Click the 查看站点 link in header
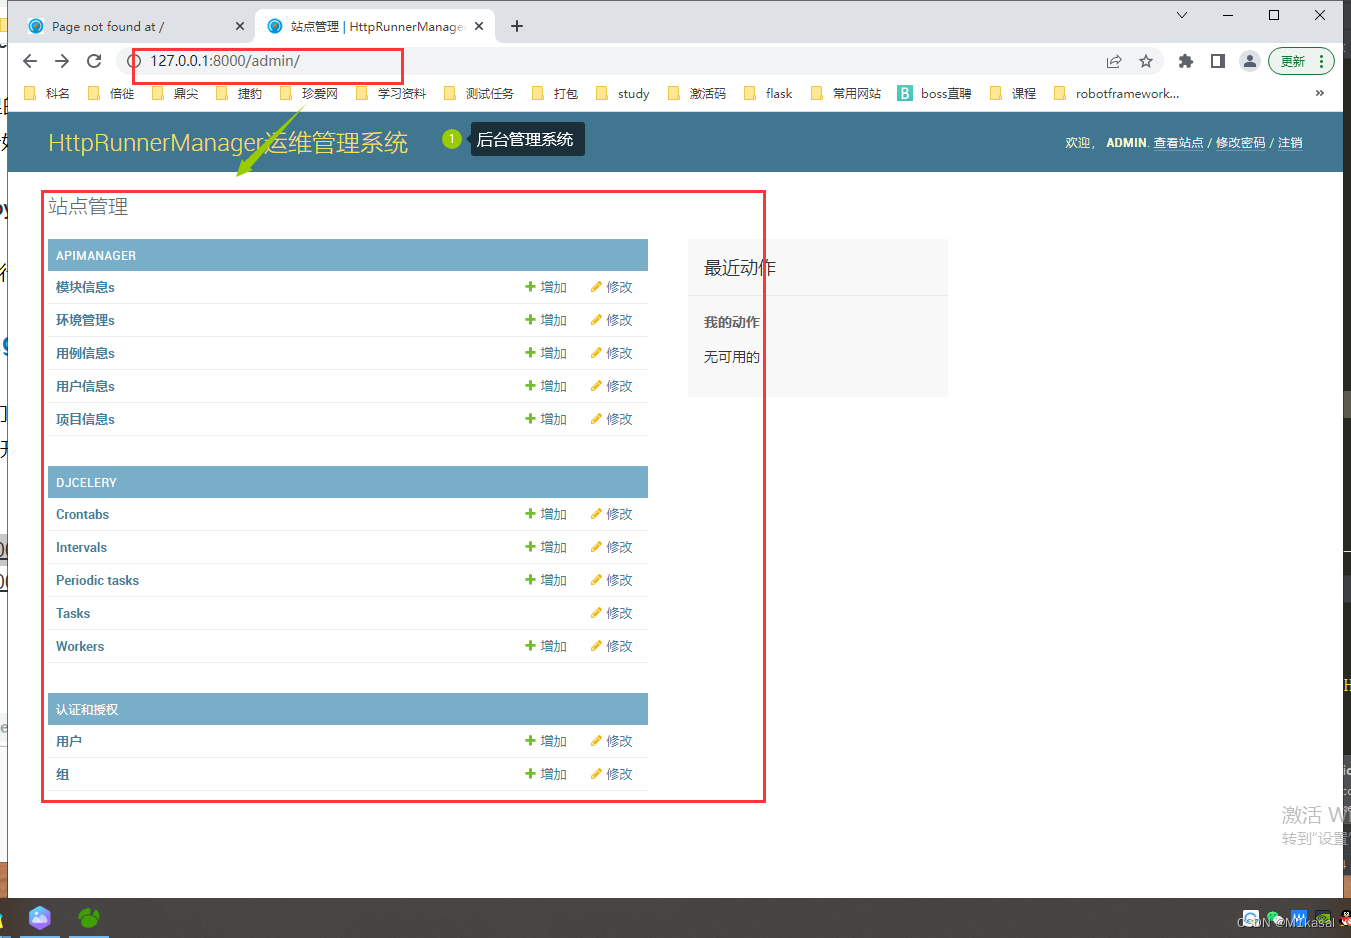The width and height of the screenshot is (1351, 938). (x=1178, y=143)
